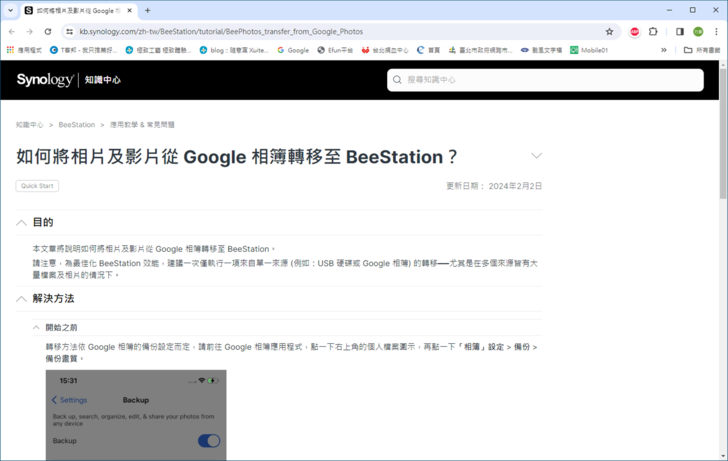Click the URL address bar
Screen dimensions: 728x461
pyautogui.click(x=339, y=32)
